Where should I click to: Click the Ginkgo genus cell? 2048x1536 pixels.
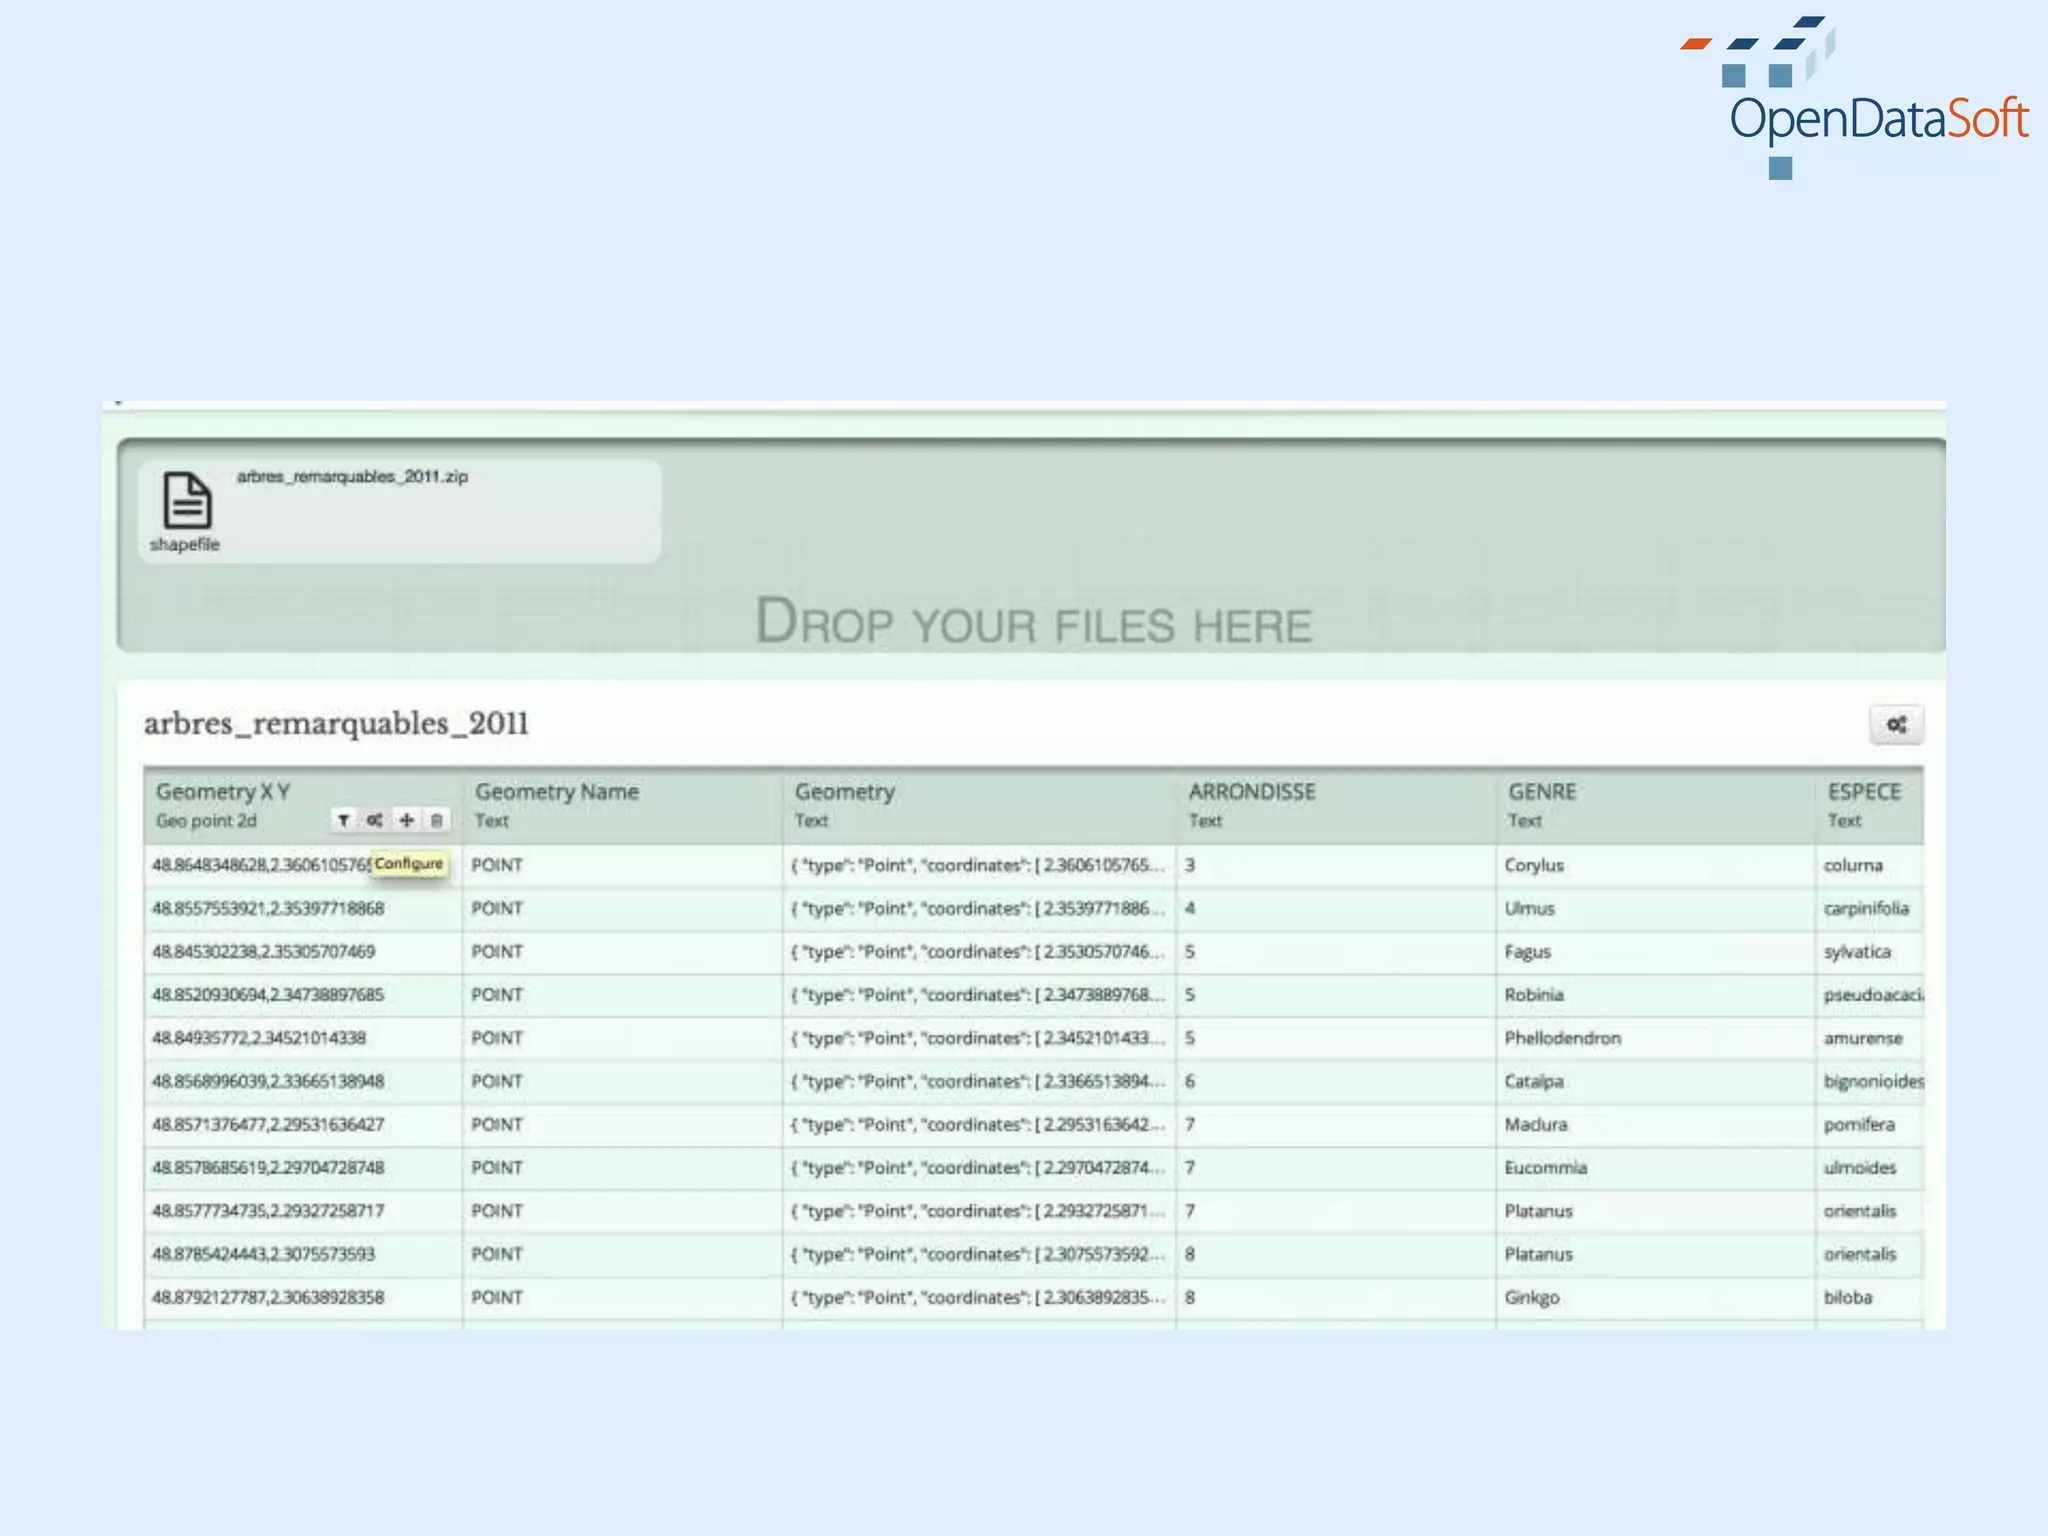[1532, 1297]
